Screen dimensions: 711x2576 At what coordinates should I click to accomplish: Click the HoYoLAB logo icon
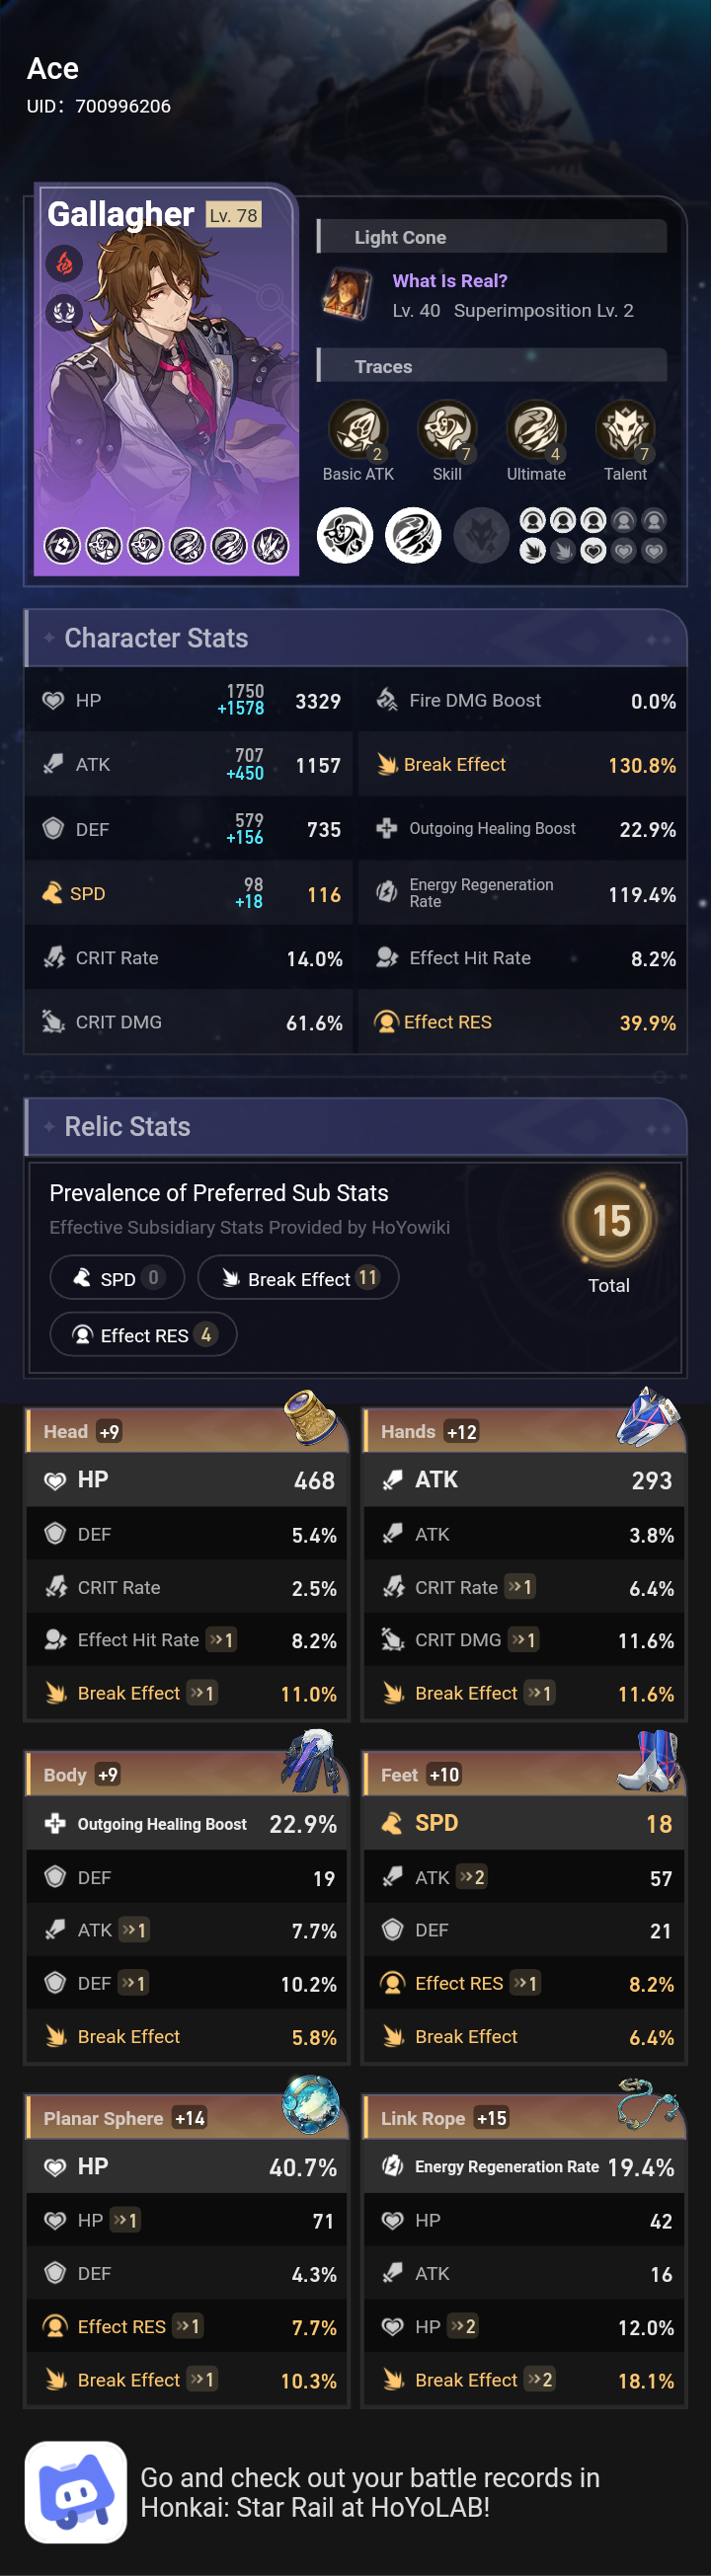click(76, 2492)
